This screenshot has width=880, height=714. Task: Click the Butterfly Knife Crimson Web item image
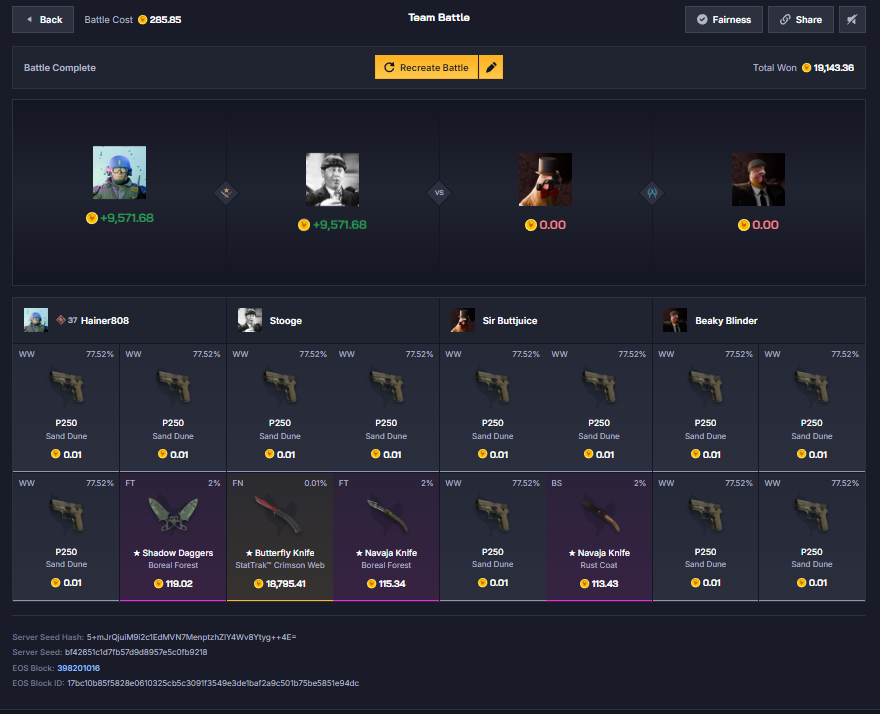279,515
